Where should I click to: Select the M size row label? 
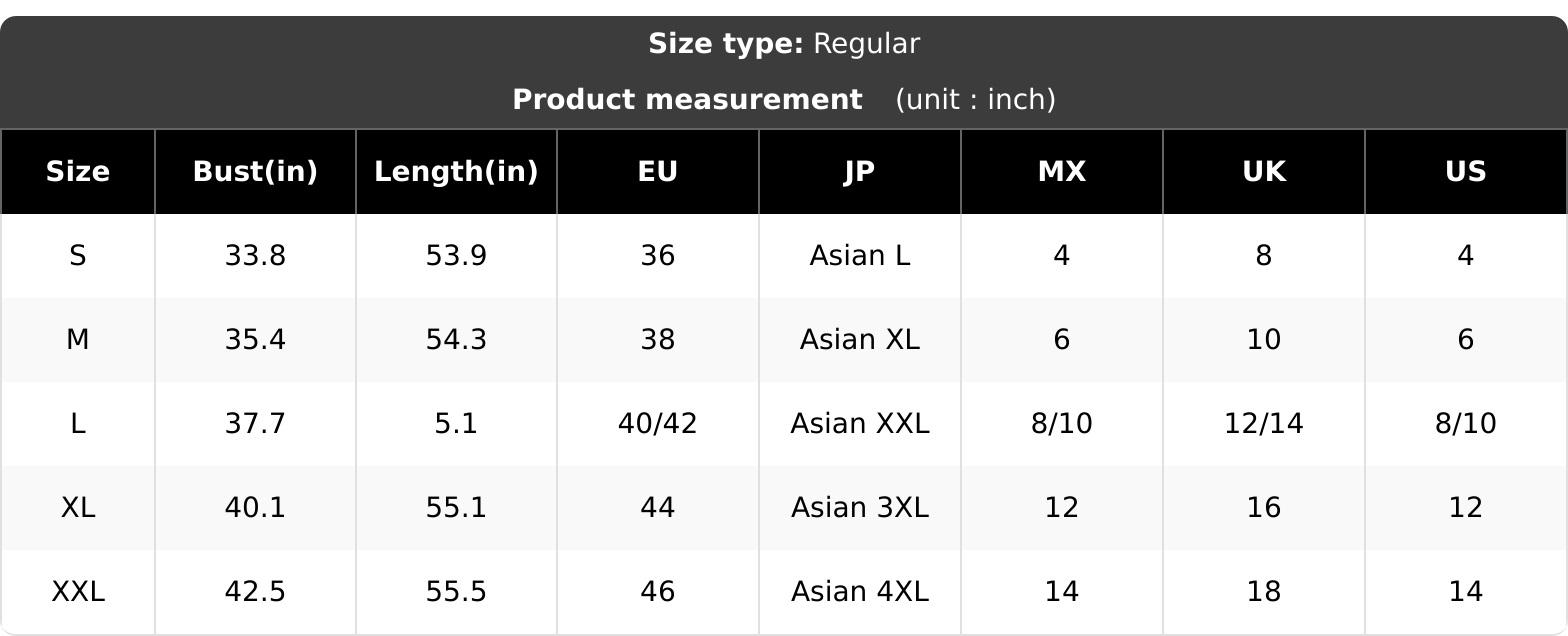tap(78, 340)
